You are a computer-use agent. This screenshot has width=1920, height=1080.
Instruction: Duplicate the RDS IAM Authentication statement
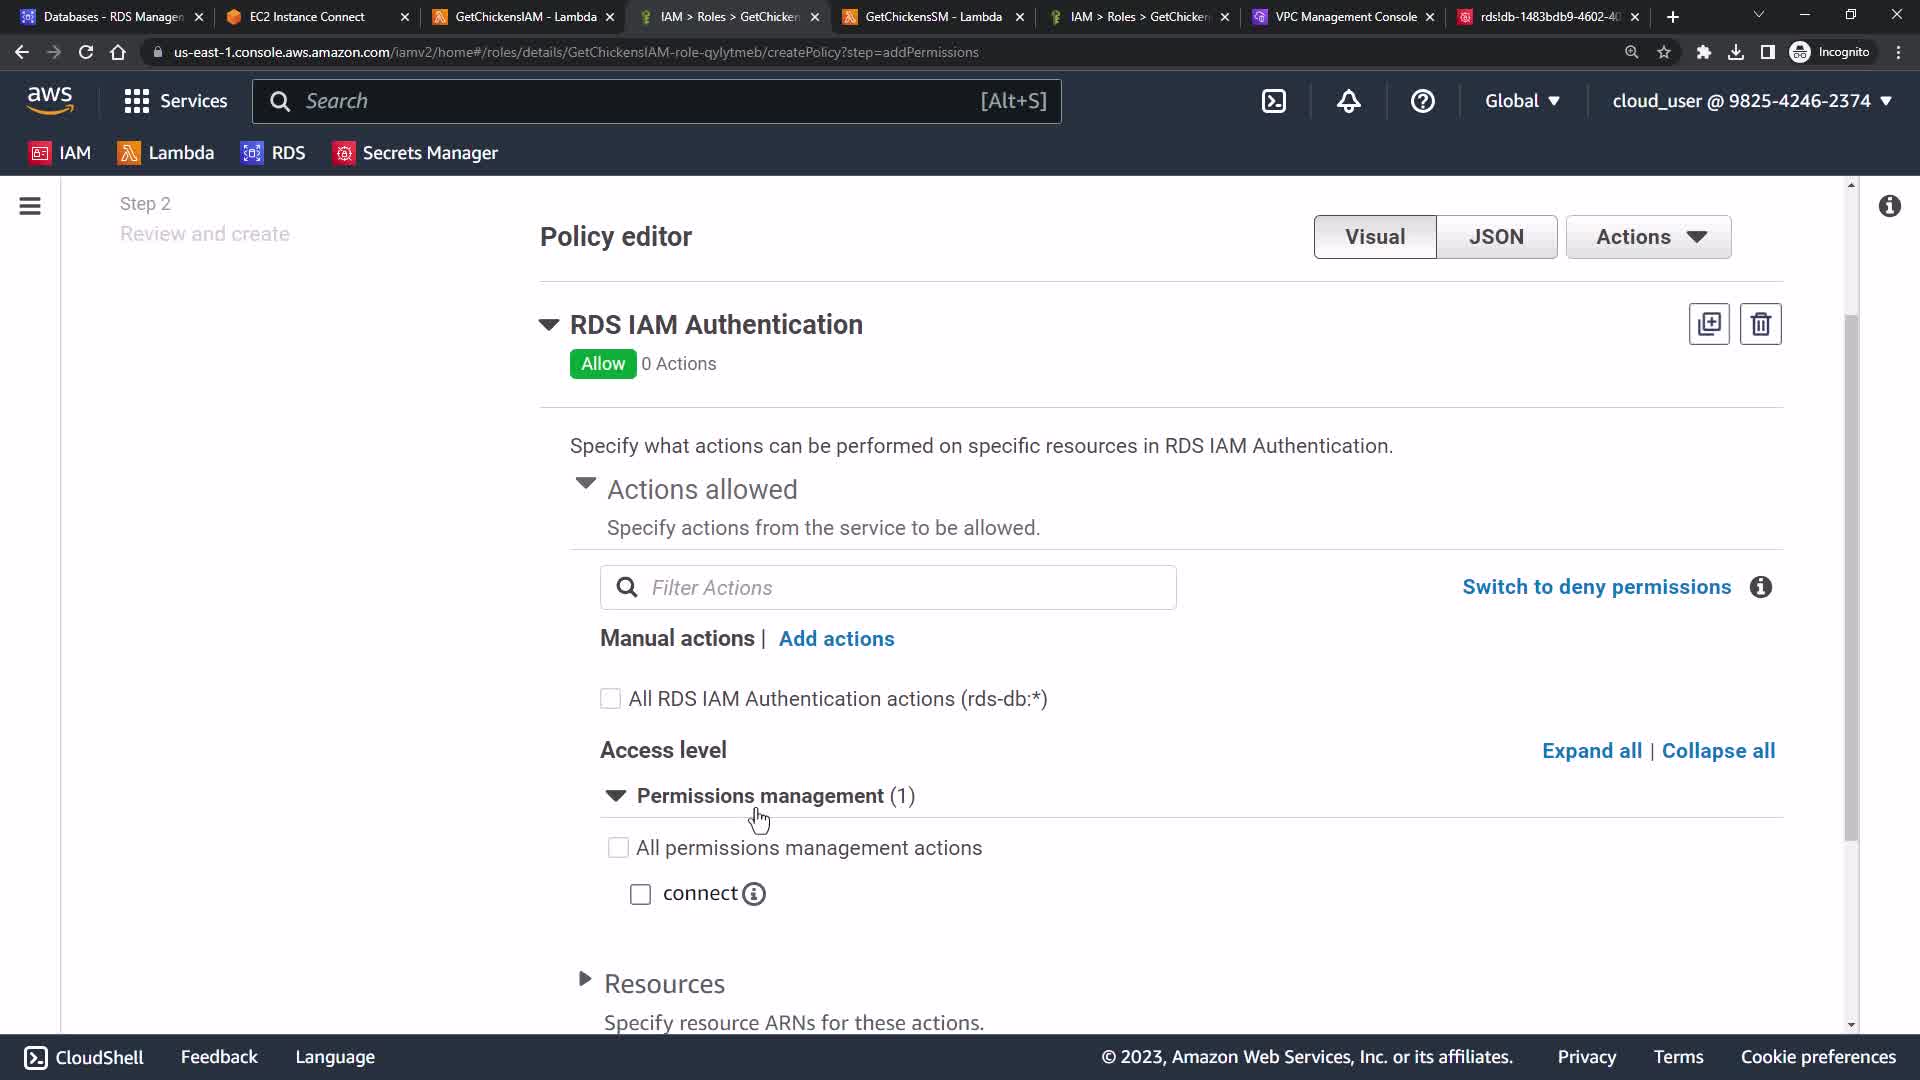[x=1709, y=324]
